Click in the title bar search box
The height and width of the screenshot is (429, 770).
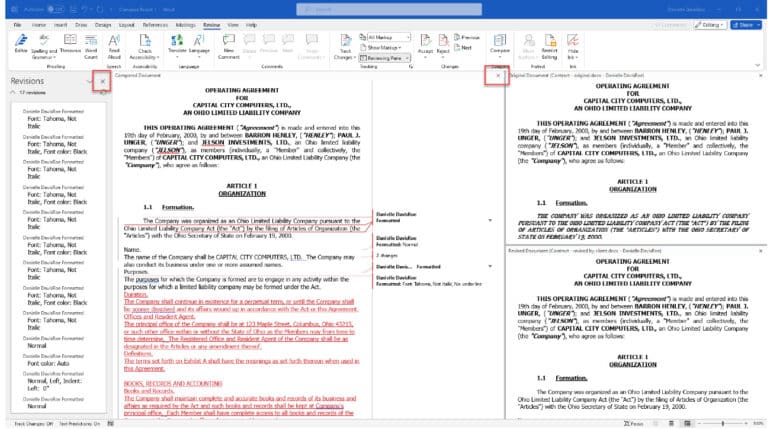tap(389, 9)
